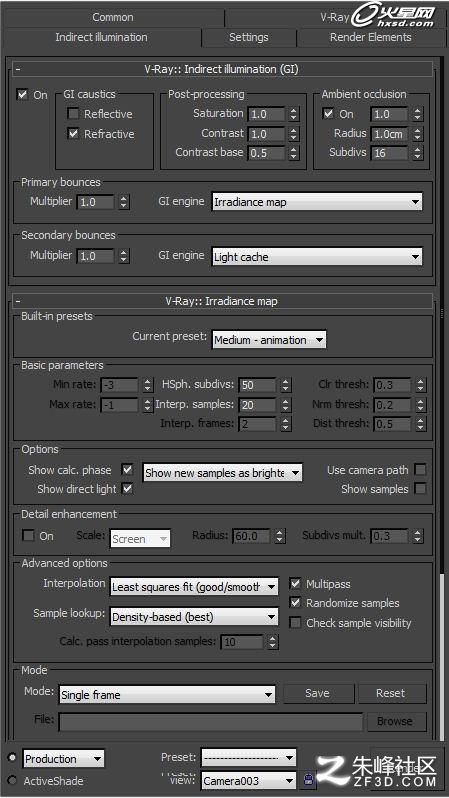Click the HSph. subdivs spinner arrows
The height and width of the screenshot is (798, 449).
click(x=286, y=385)
